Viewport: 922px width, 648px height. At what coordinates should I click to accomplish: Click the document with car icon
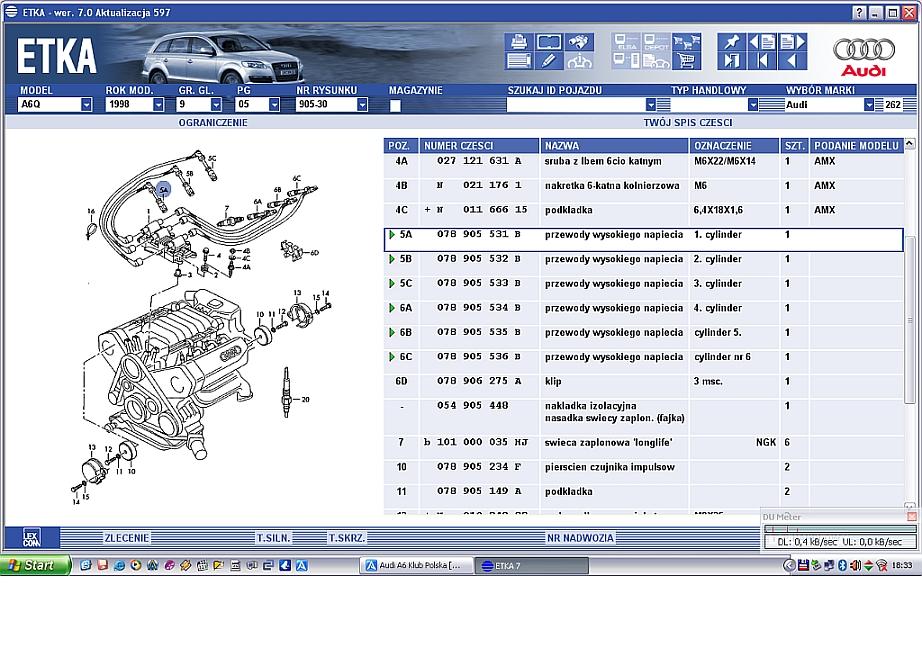[656, 61]
